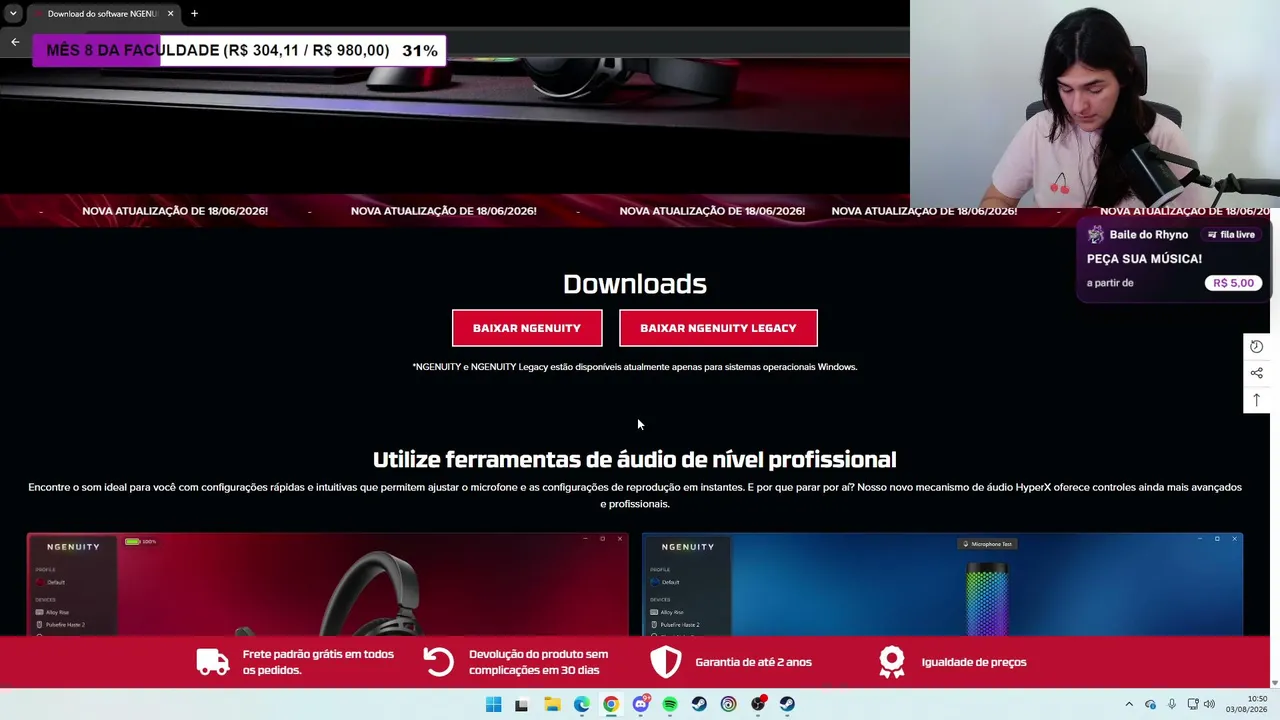1280x720 pixels.
Task: Click the return arrow devolução icon
Action: click(x=438, y=662)
